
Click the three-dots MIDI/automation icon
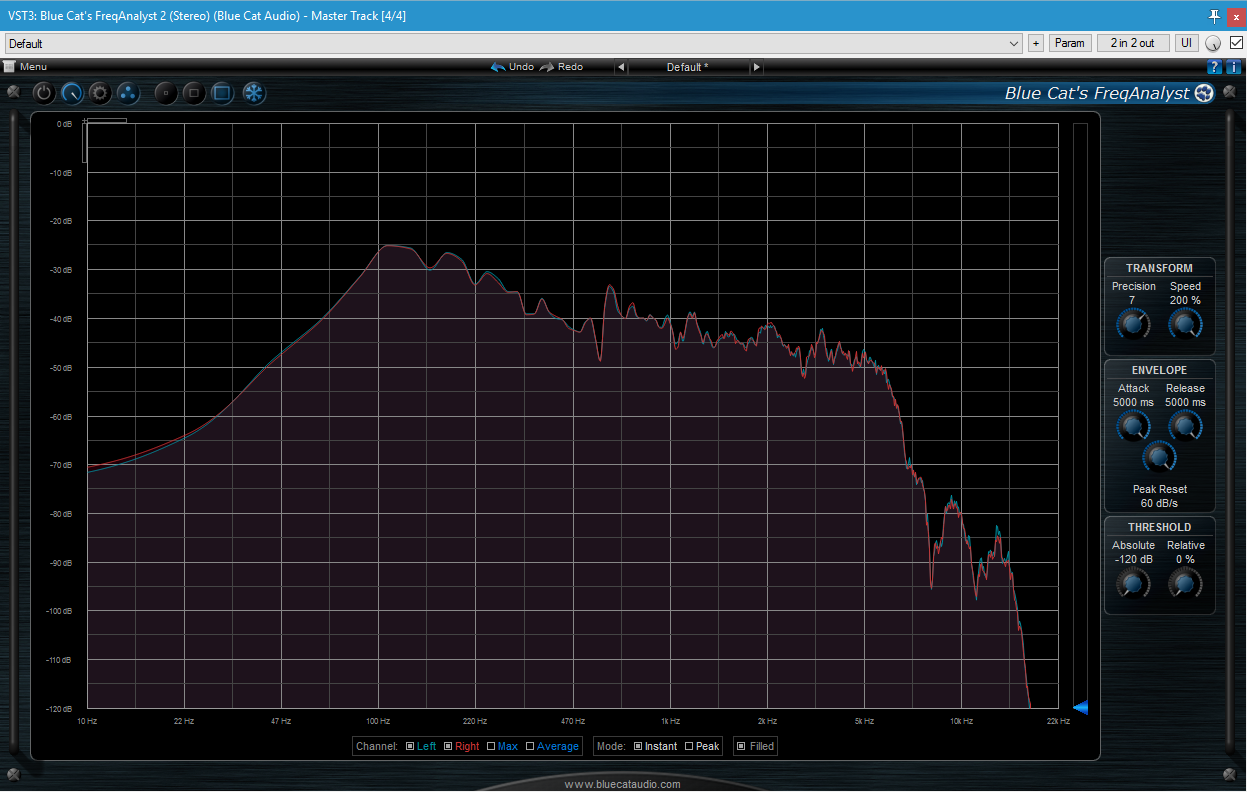(x=128, y=94)
